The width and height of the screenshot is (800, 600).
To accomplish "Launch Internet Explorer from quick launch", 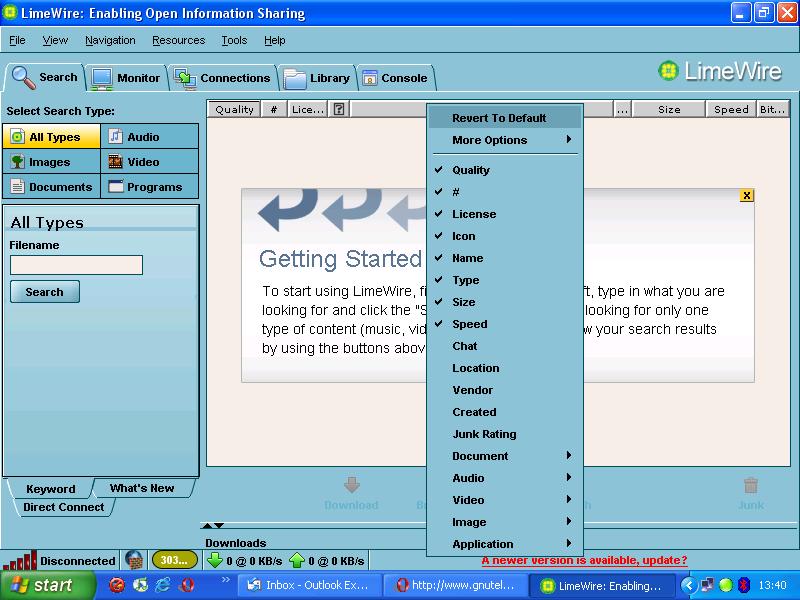I will (163, 585).
